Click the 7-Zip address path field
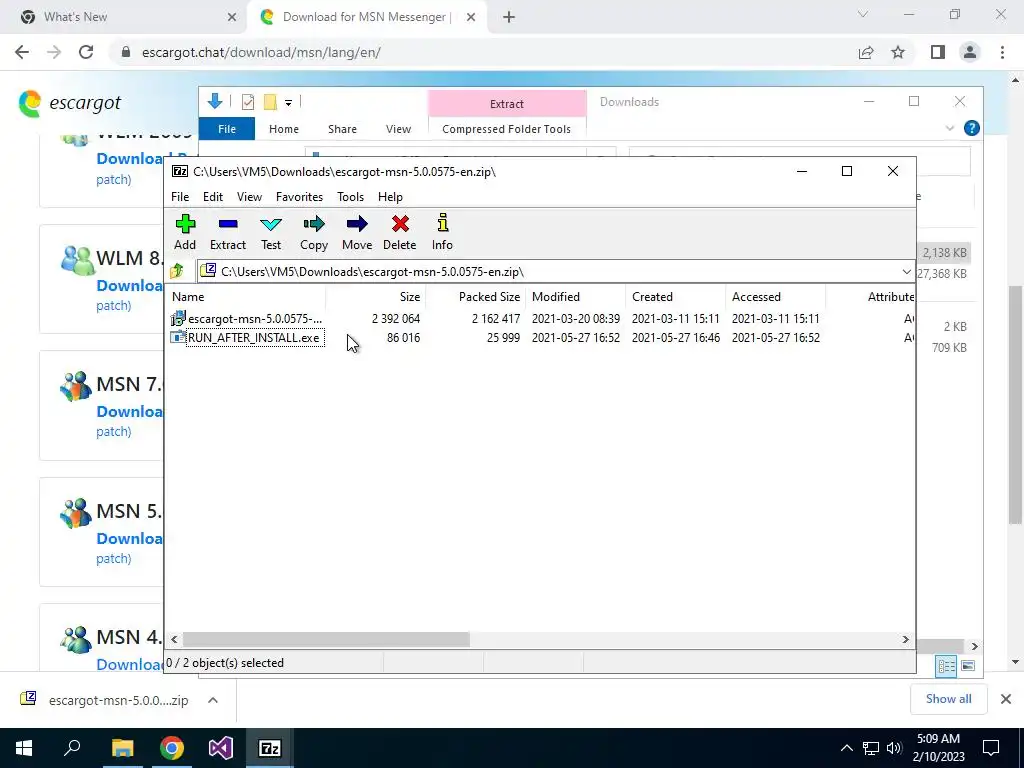This screenshot has width=1024, height=768. [549, 272]
